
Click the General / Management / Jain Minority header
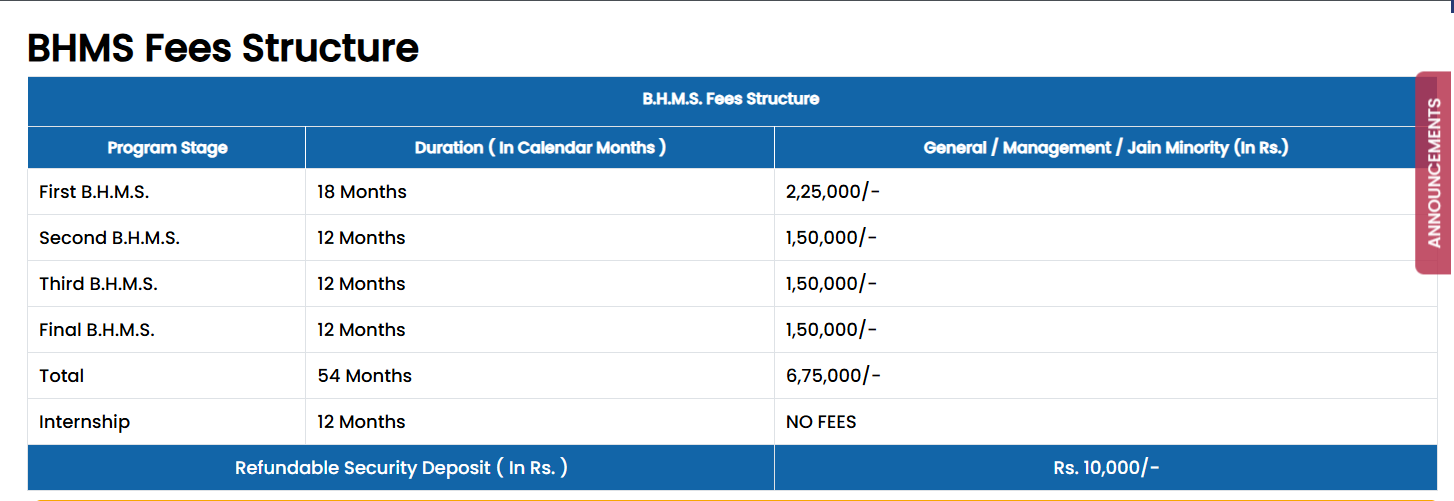(1105, 148)
